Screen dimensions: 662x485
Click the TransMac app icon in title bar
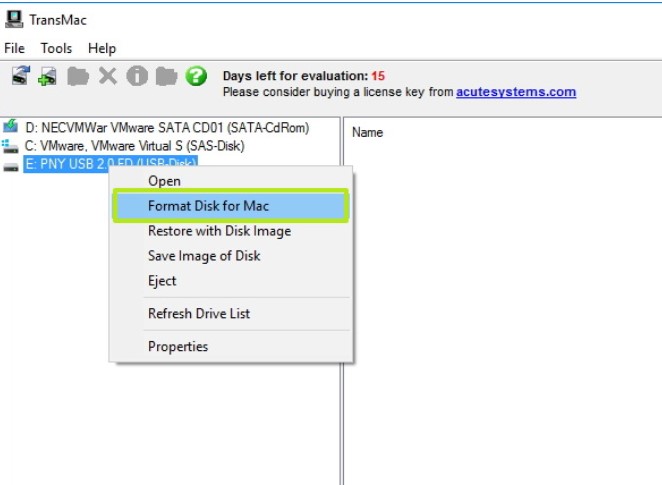click(14, 19)
